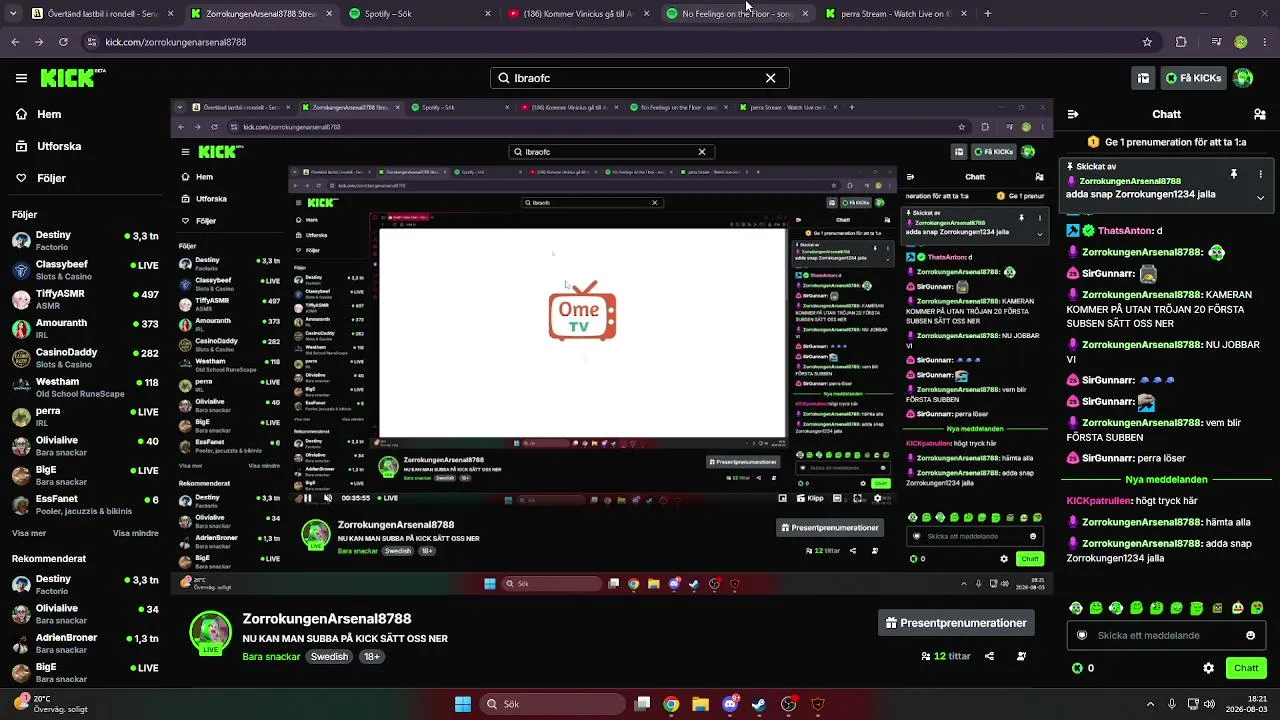Click the Swedish language tag
The image size is (1280, 720).
pyautogui.click(x=329, y=657)
